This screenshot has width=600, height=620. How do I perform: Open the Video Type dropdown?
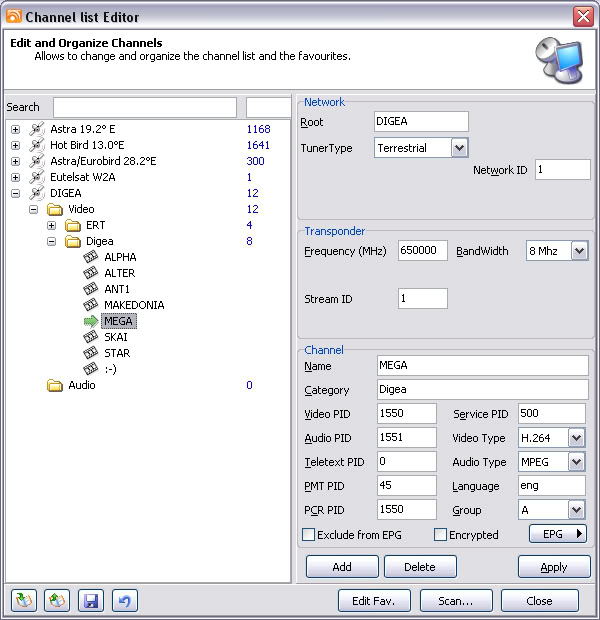[576, 438]
